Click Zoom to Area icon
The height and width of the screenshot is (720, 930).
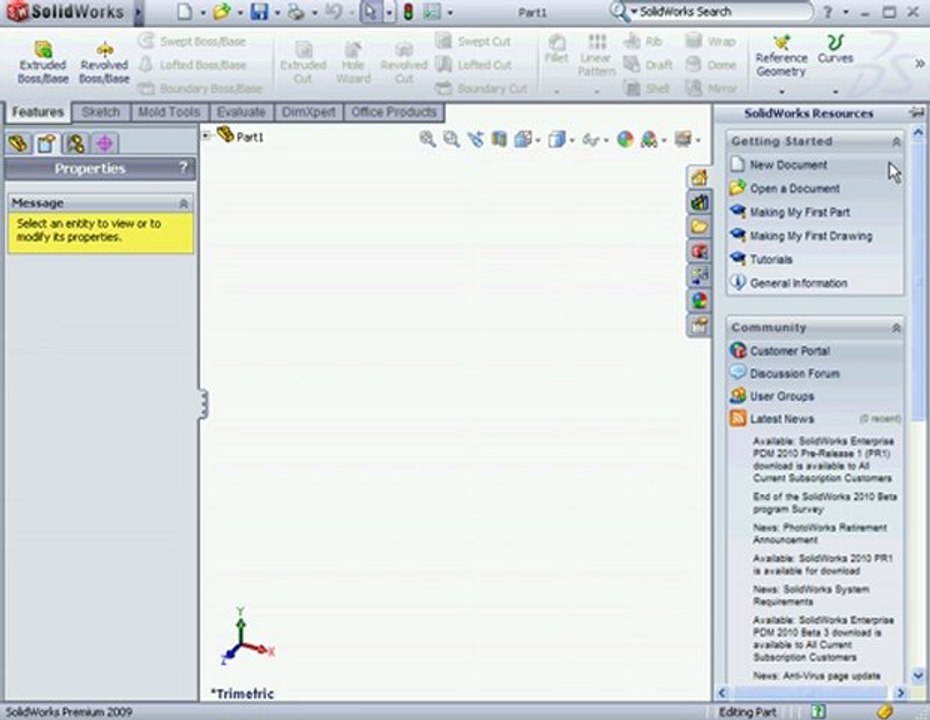coord(451,139)
